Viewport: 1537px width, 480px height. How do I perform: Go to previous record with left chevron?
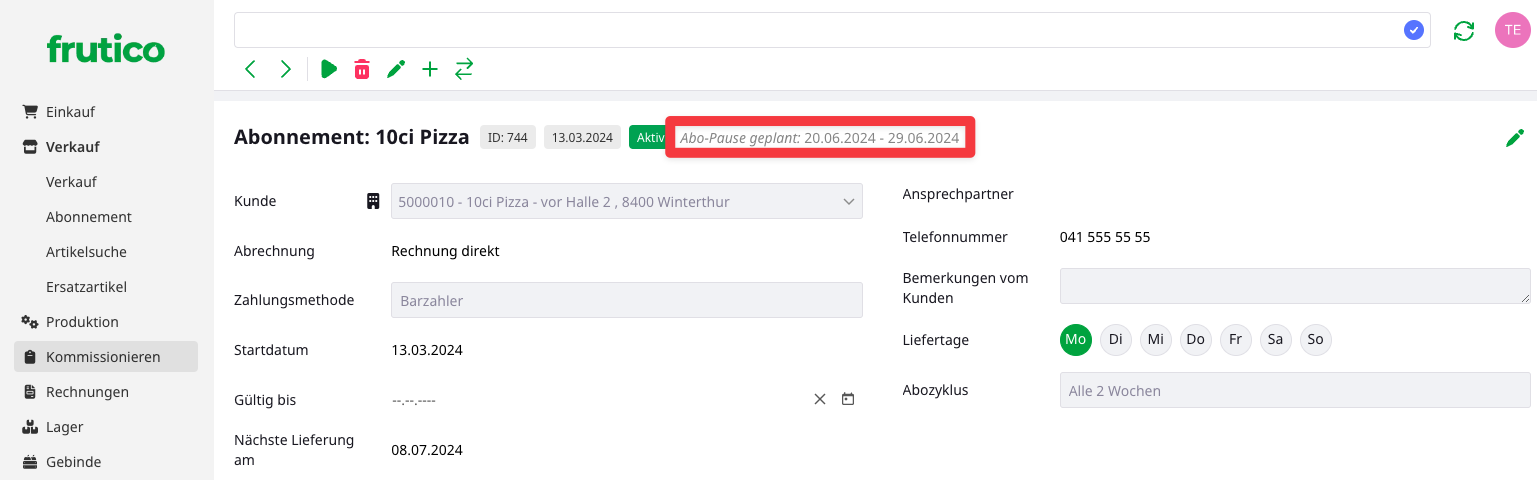point(250,69)
